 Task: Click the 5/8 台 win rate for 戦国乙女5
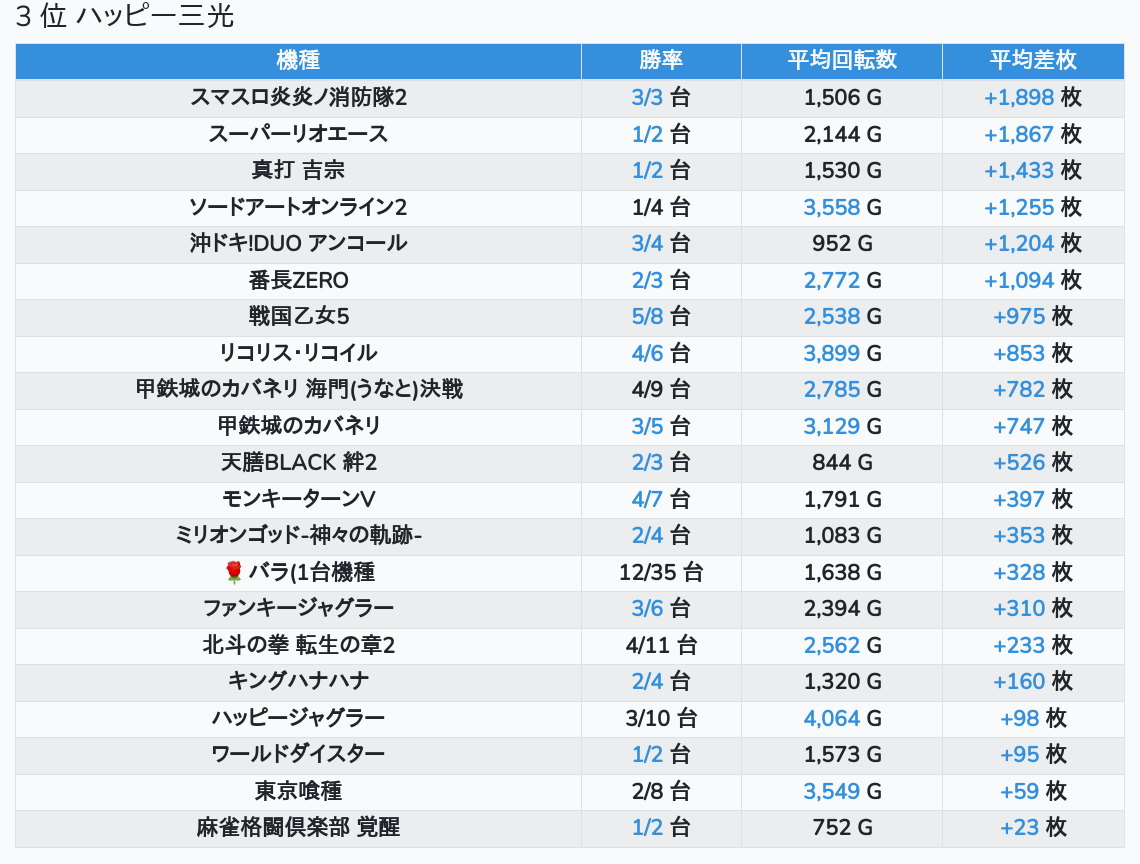click(661, 316)
